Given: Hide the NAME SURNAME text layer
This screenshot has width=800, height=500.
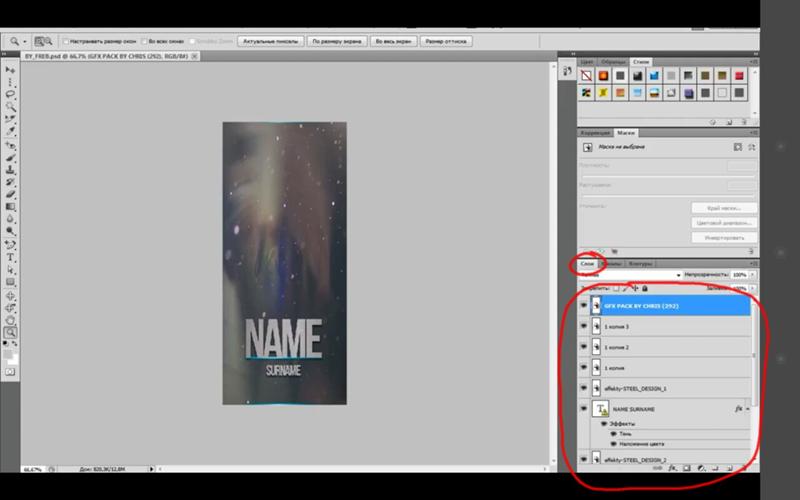Looking at the screenshot, I should click(584, 409).
